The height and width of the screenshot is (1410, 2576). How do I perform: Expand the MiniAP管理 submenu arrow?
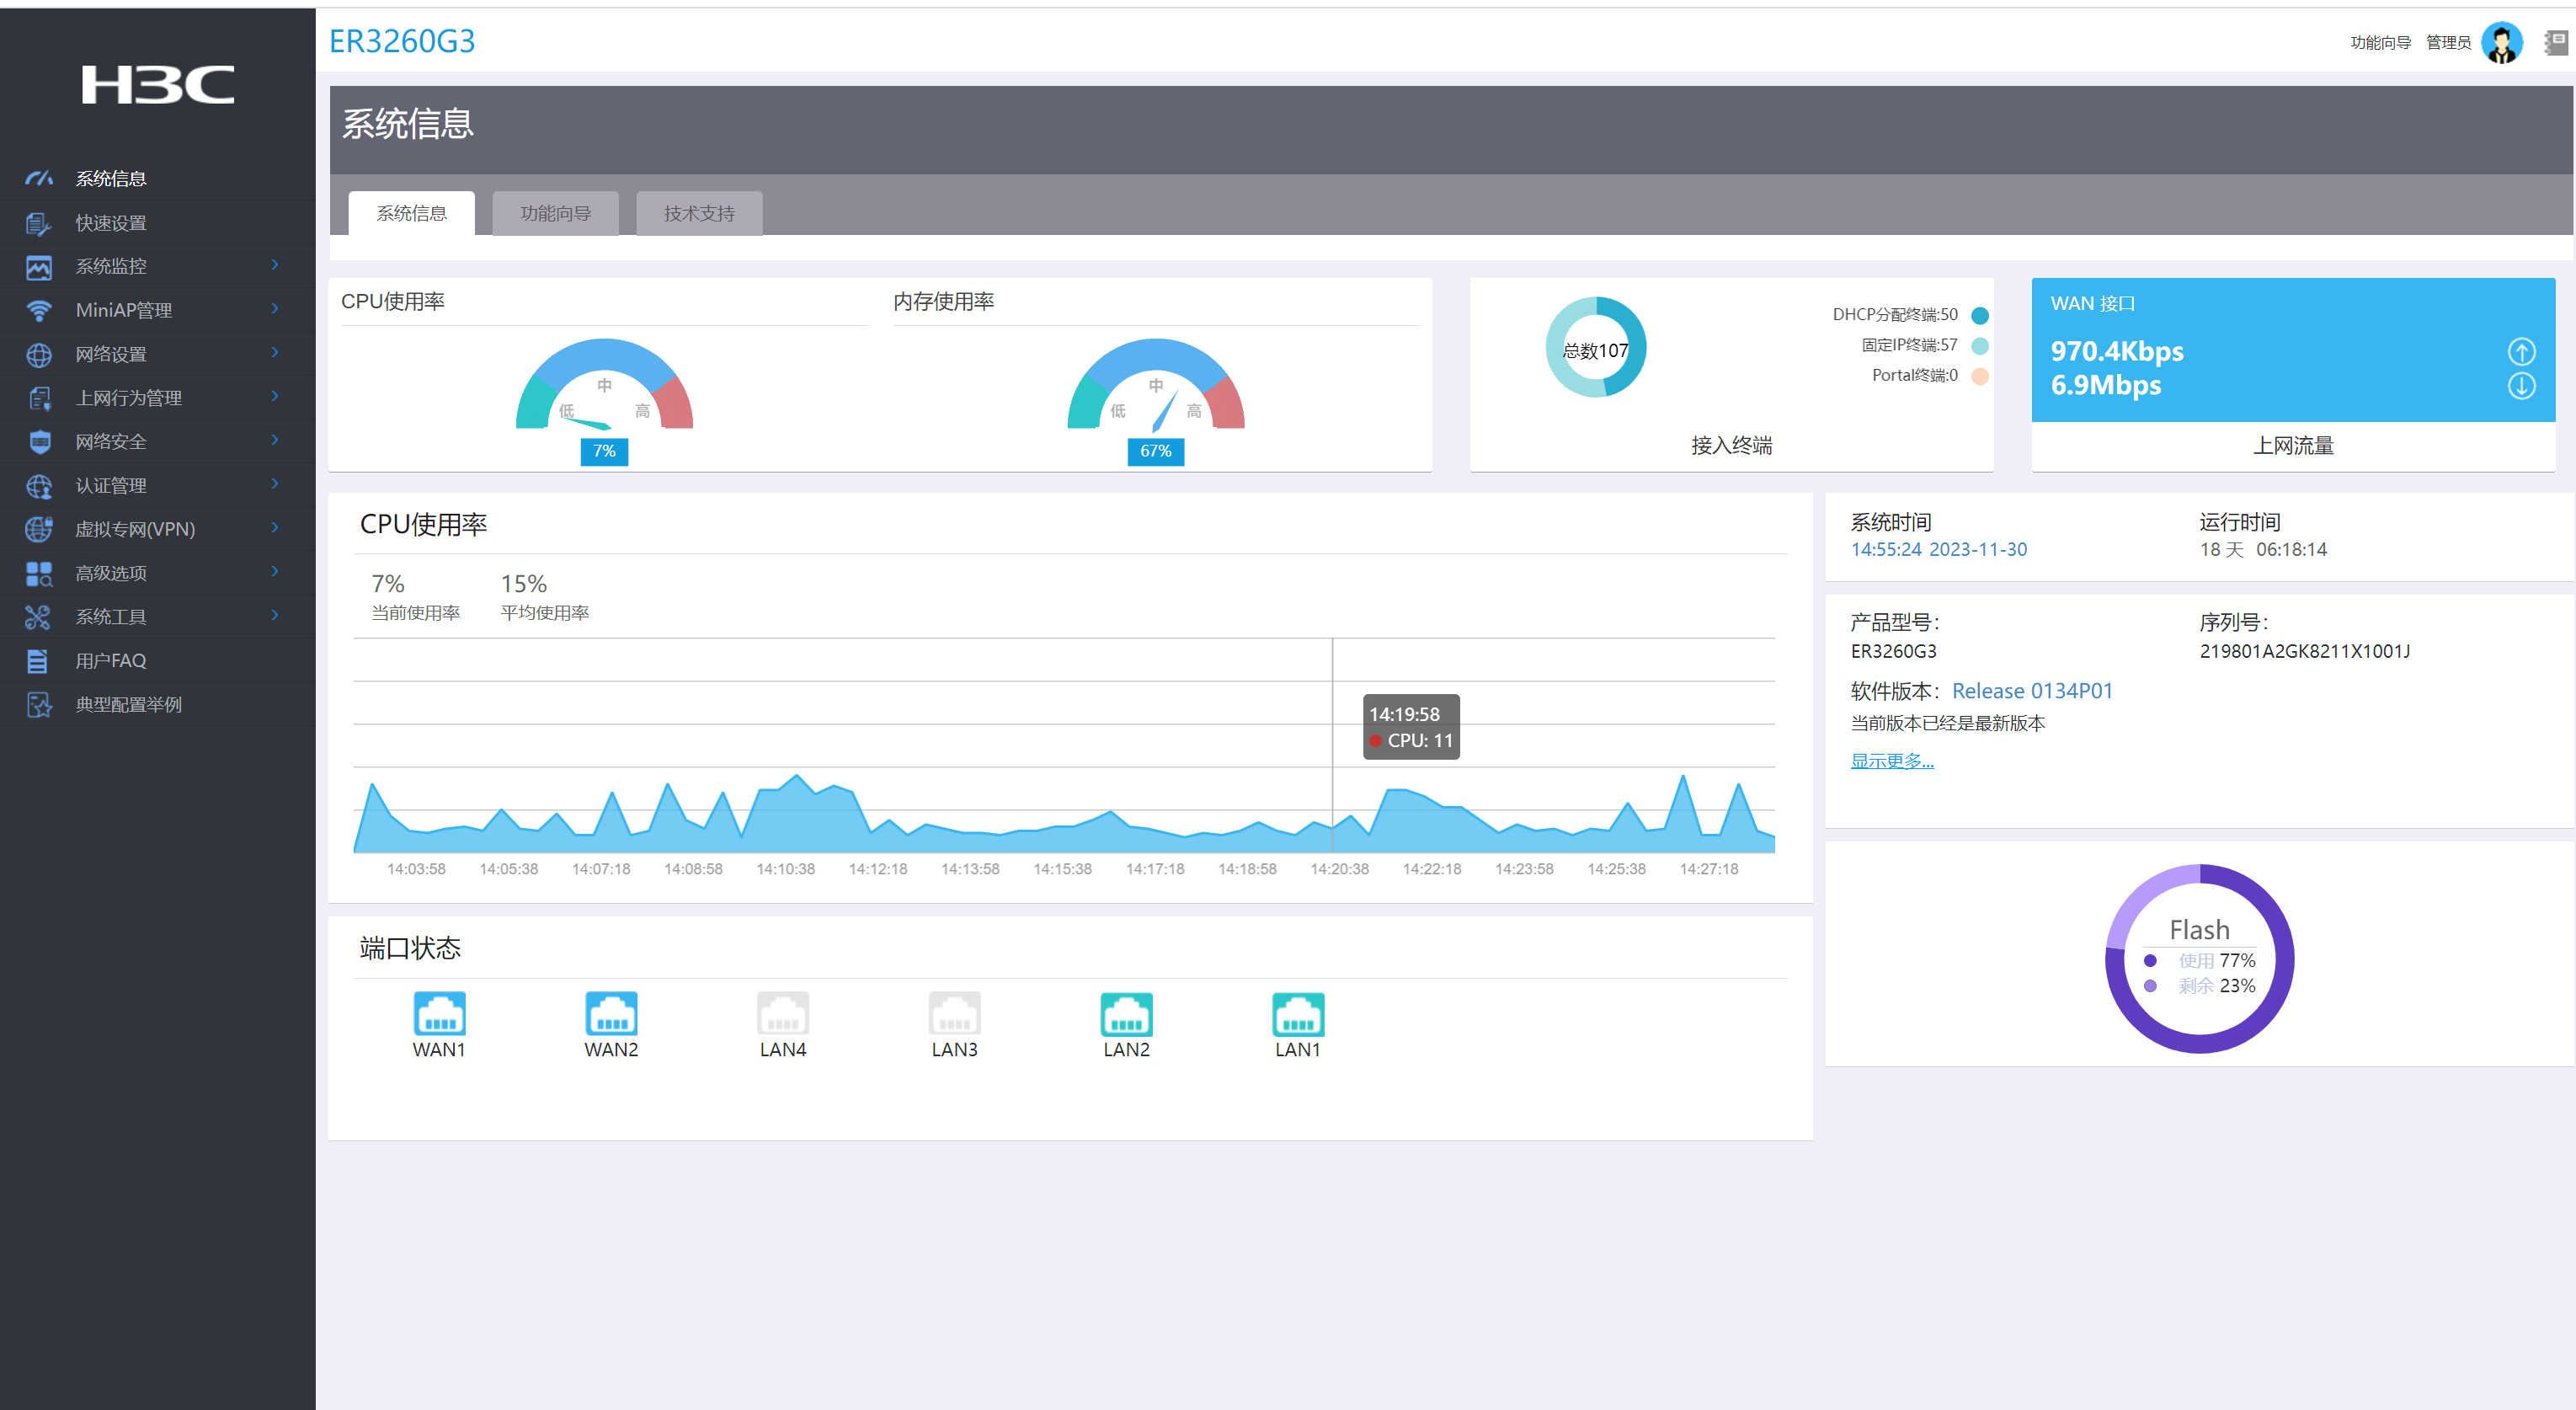pos(275,309)
